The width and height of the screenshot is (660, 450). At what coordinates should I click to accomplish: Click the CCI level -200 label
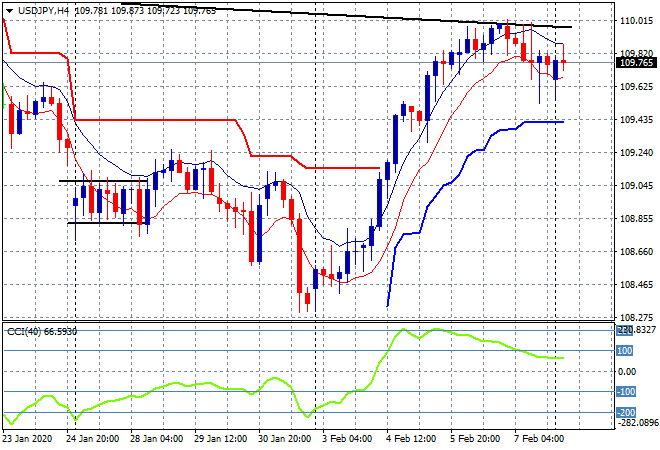tap(625, 413)
